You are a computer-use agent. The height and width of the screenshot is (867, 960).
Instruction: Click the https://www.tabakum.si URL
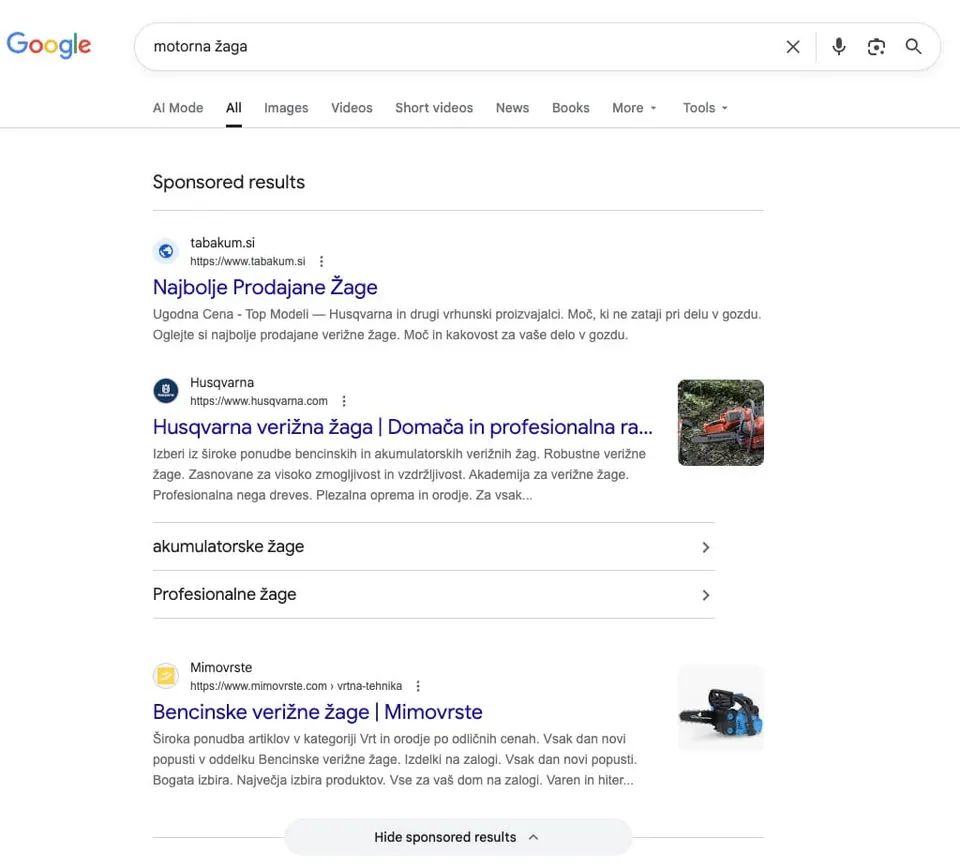[x=248, y=261]
